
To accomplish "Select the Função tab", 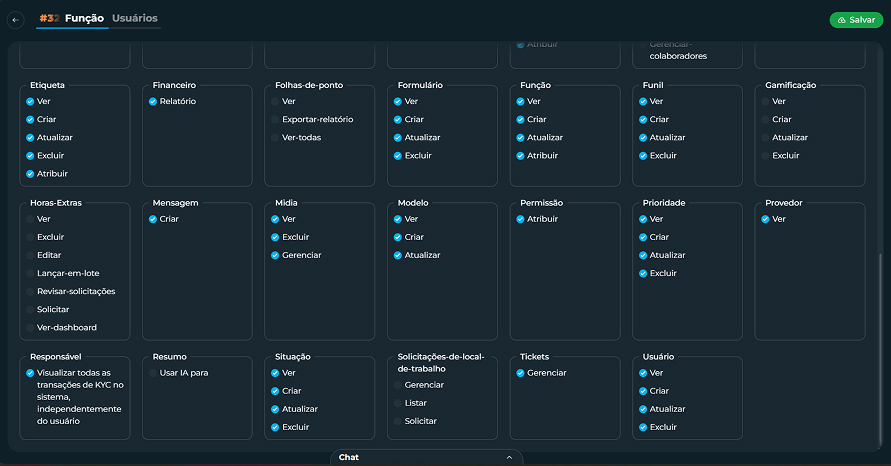I will (84, 18).
